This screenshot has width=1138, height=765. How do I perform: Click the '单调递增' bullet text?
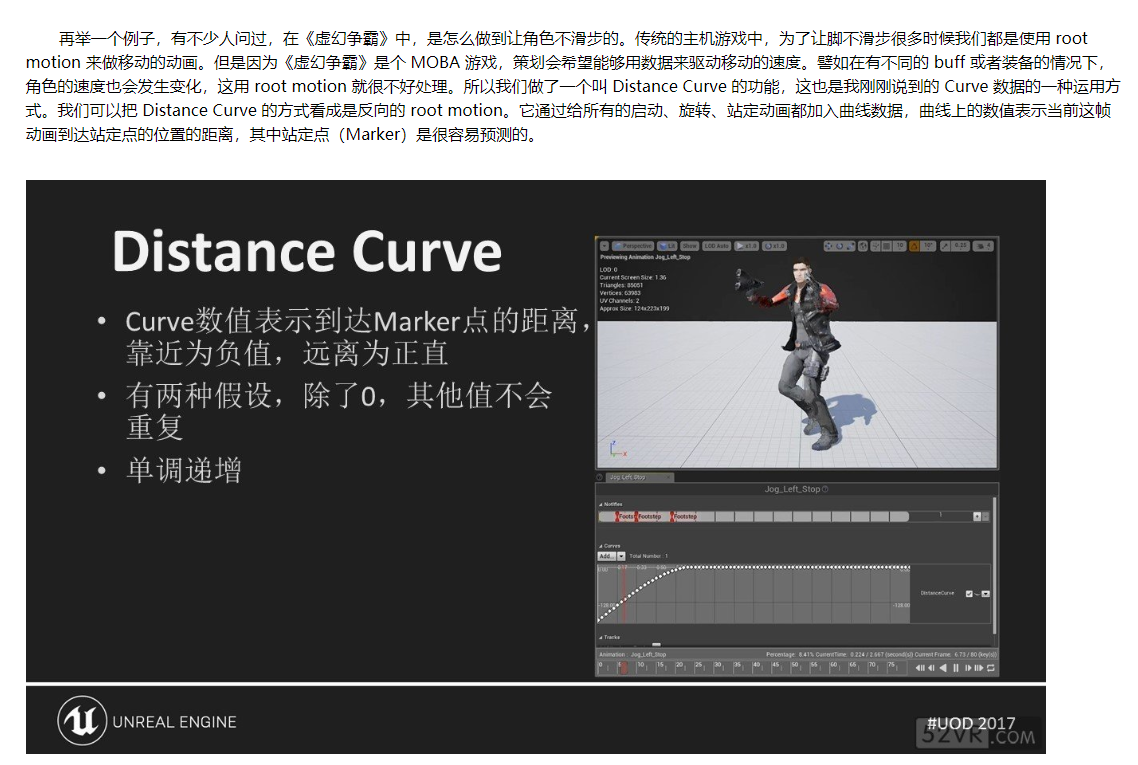(x=184, y=470)
